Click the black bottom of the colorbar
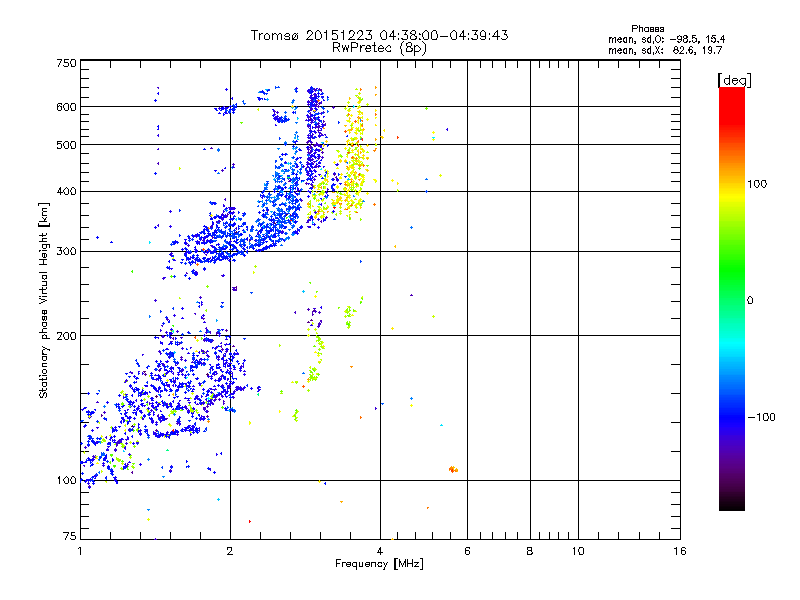This screenshot has width=800, height=600. point(732,503)
